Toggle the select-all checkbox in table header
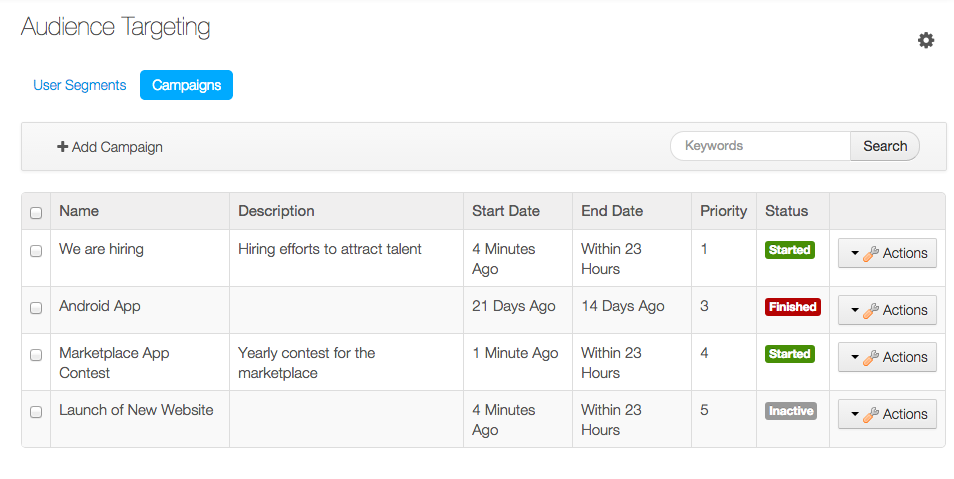 pos(36,212)
